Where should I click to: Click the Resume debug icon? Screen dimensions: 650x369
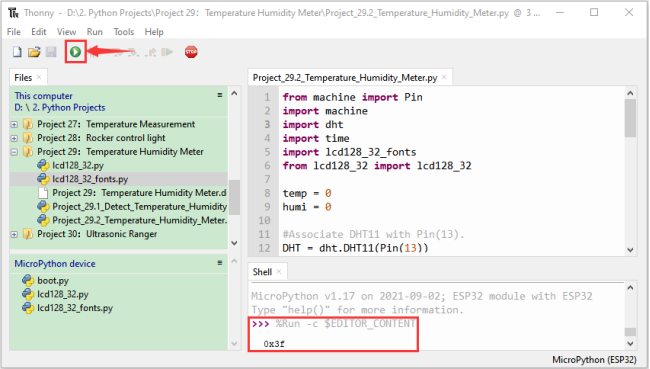(x=167, y=52)
